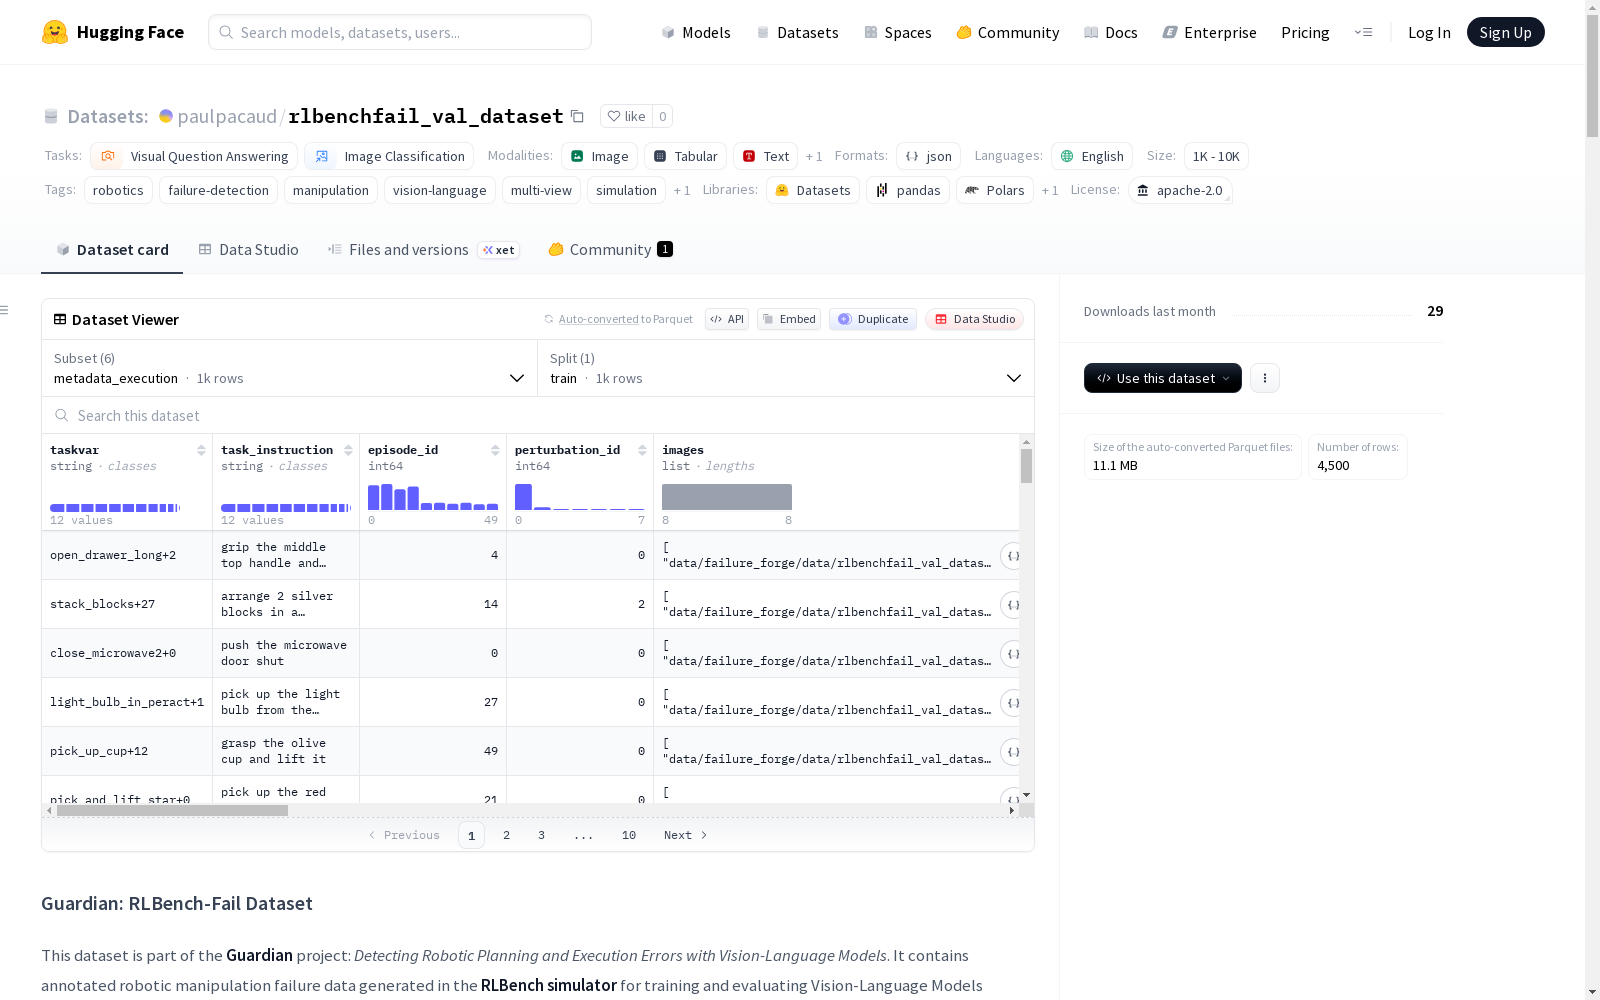Jump to page 10 of the dataset viewer

coord(629,835)
